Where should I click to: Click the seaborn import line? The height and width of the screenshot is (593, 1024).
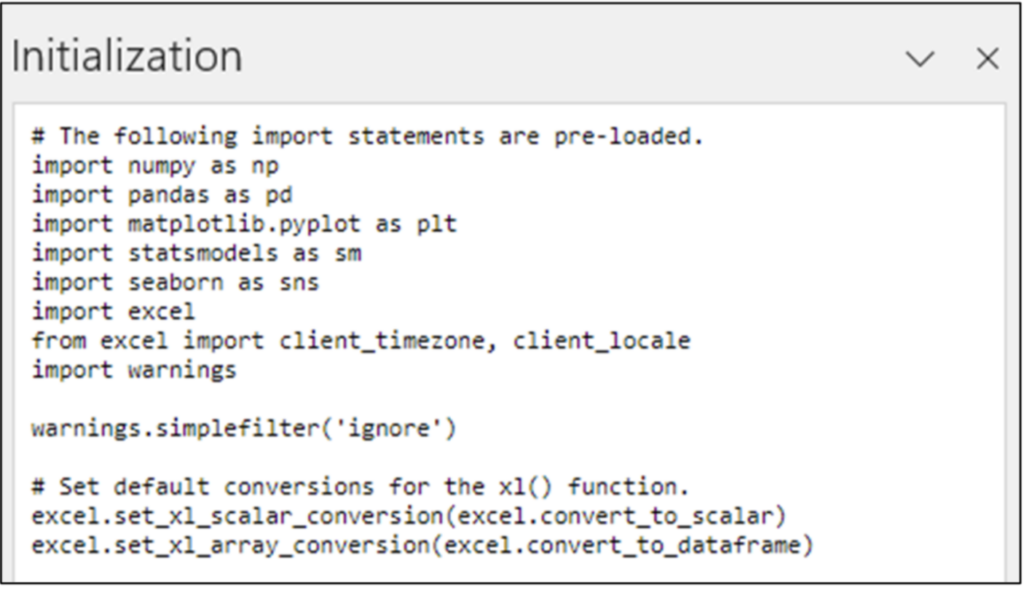(175, 283)
